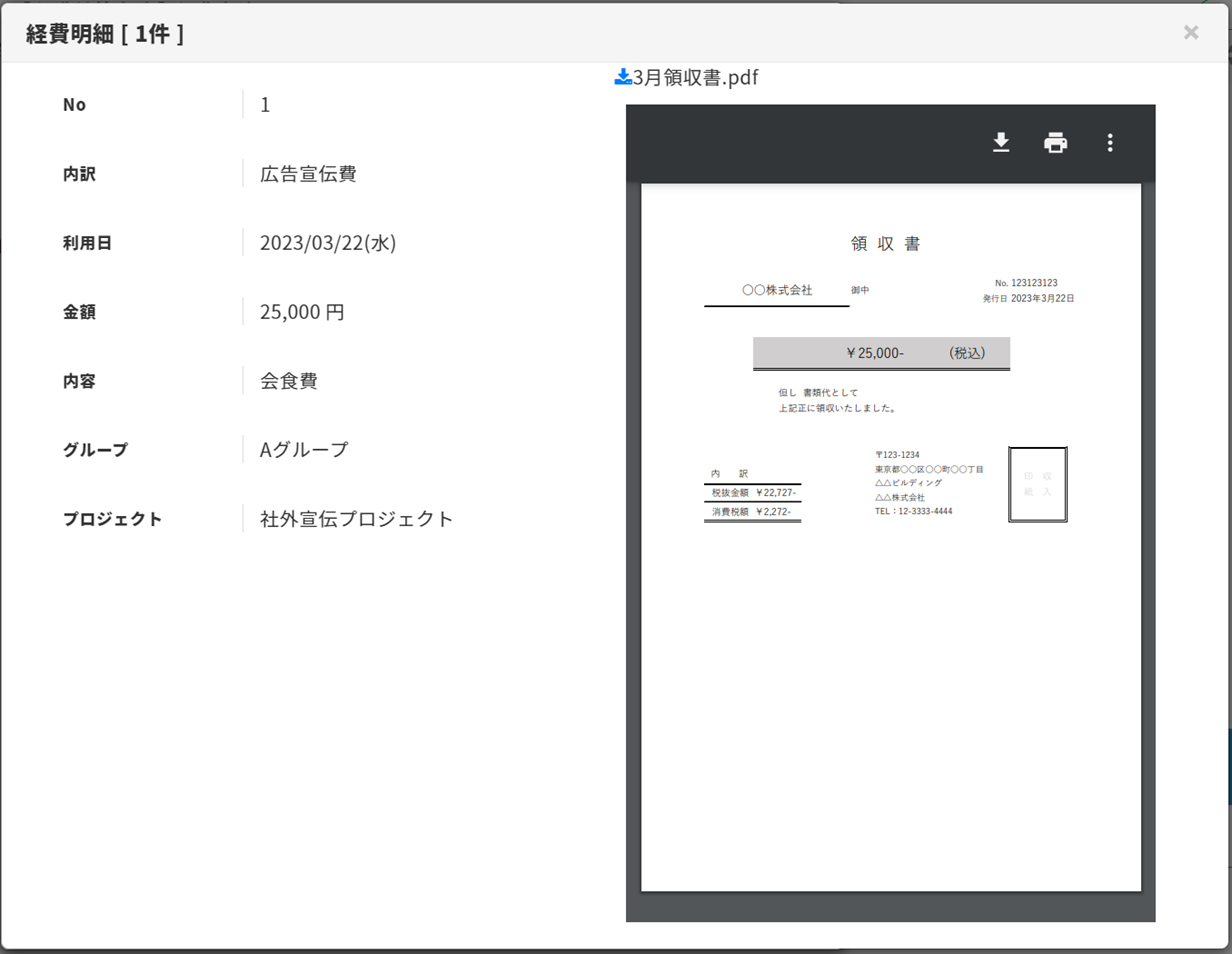Image resolution: width=1232 pixels, height=954 pixels.
Task: Click the 経費明細 [ 1件 ] dialog header
Action: [104, 33]
